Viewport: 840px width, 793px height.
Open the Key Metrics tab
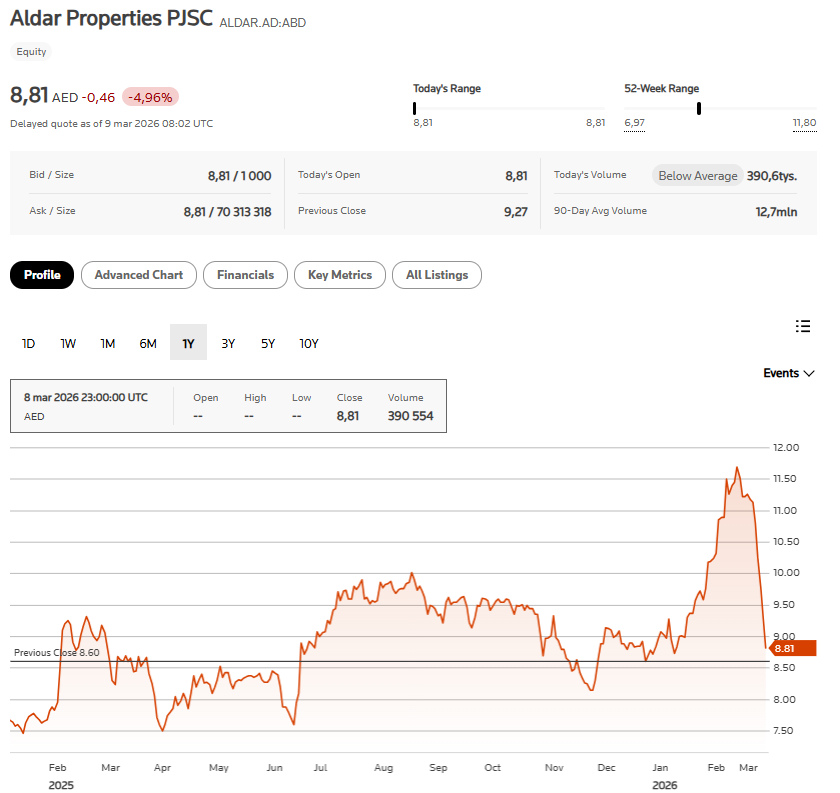(x=340, y=275)
